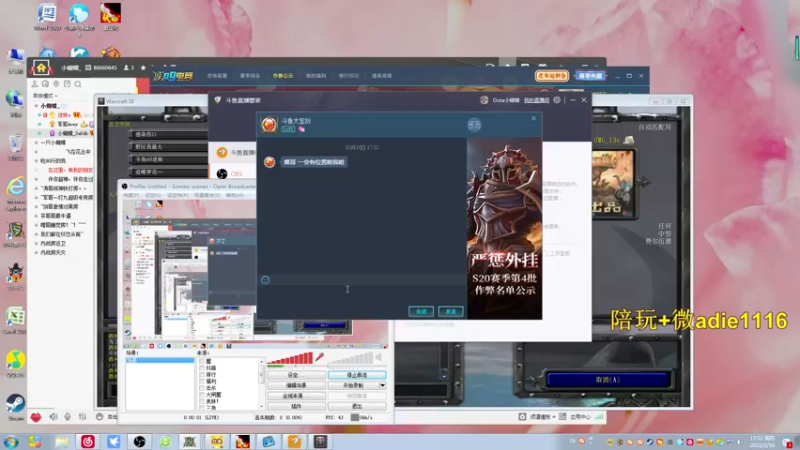Toggle the 大闸蟹 source checkbox in OBS
Screen dimensions: 800x450
click(202, 394)
